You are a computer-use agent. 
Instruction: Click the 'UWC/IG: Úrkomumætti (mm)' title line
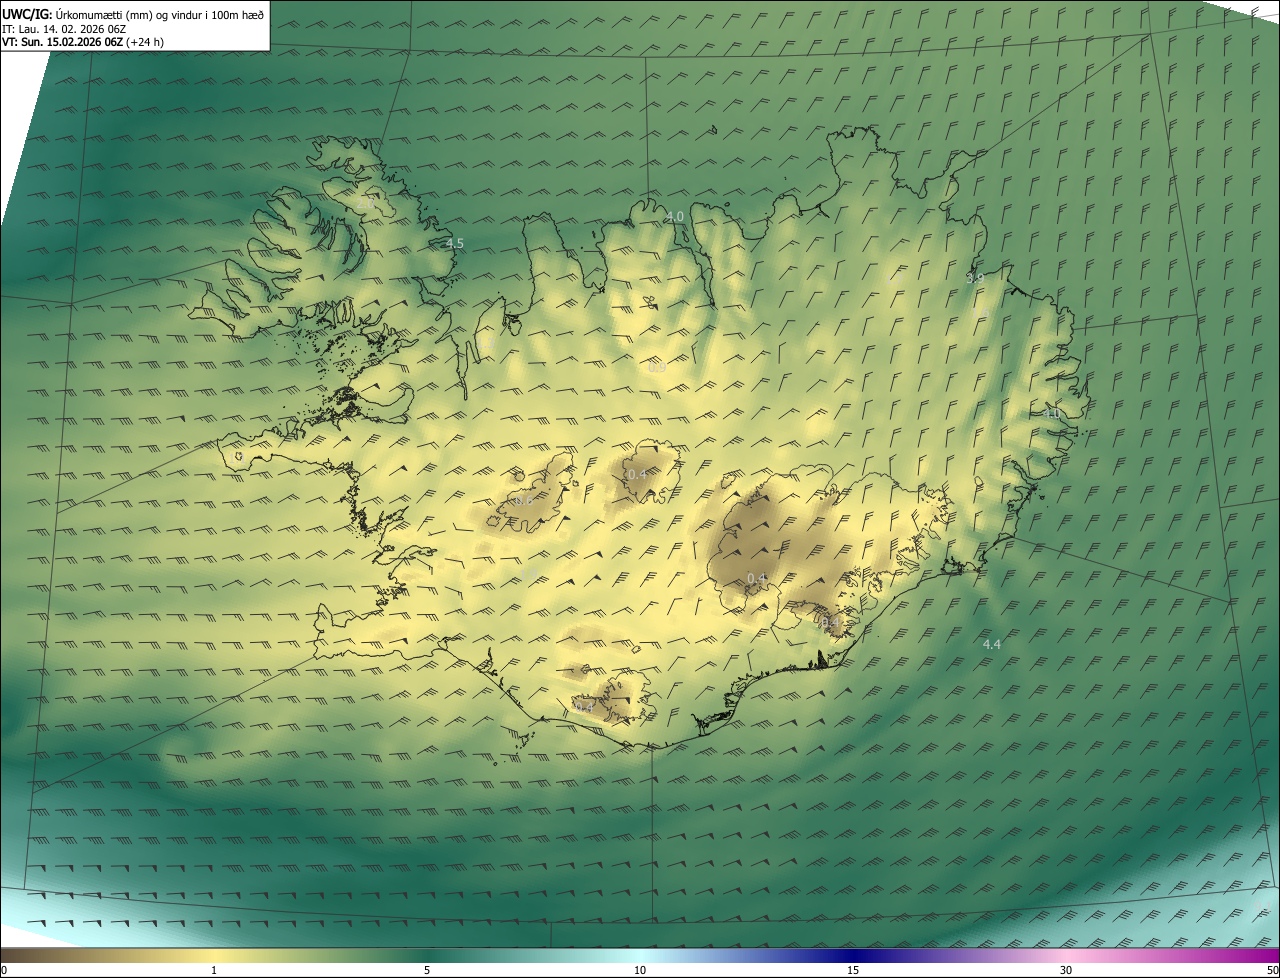pos(133,15)
